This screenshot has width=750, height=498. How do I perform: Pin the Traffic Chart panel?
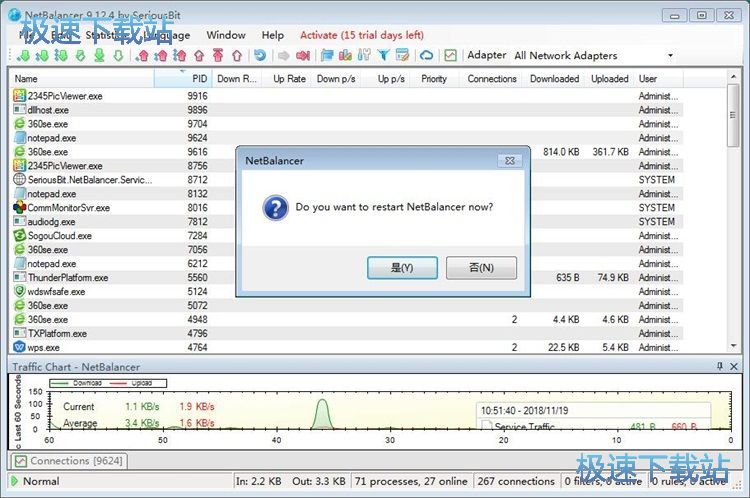tap(720, 366)
